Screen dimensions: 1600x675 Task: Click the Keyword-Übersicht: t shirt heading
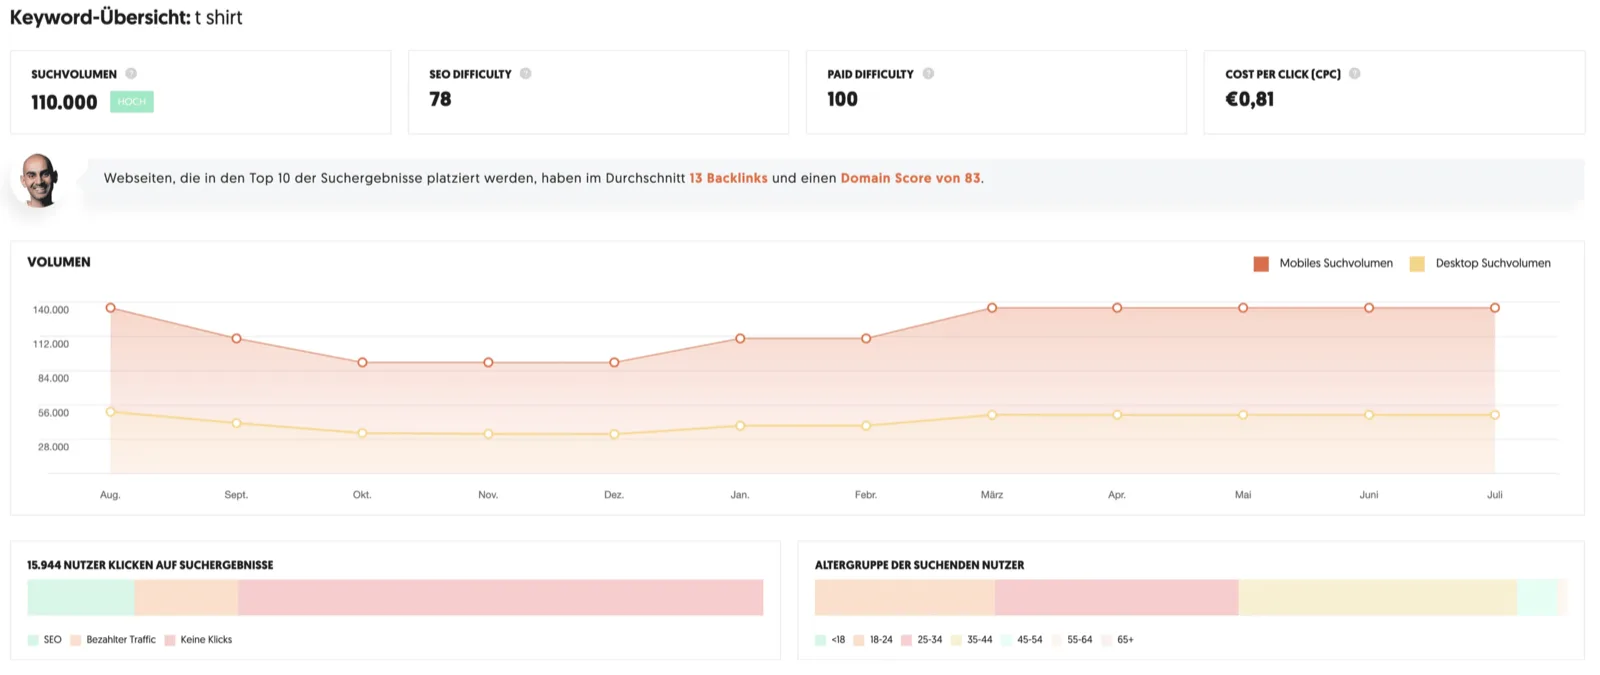tap(126, 17)
